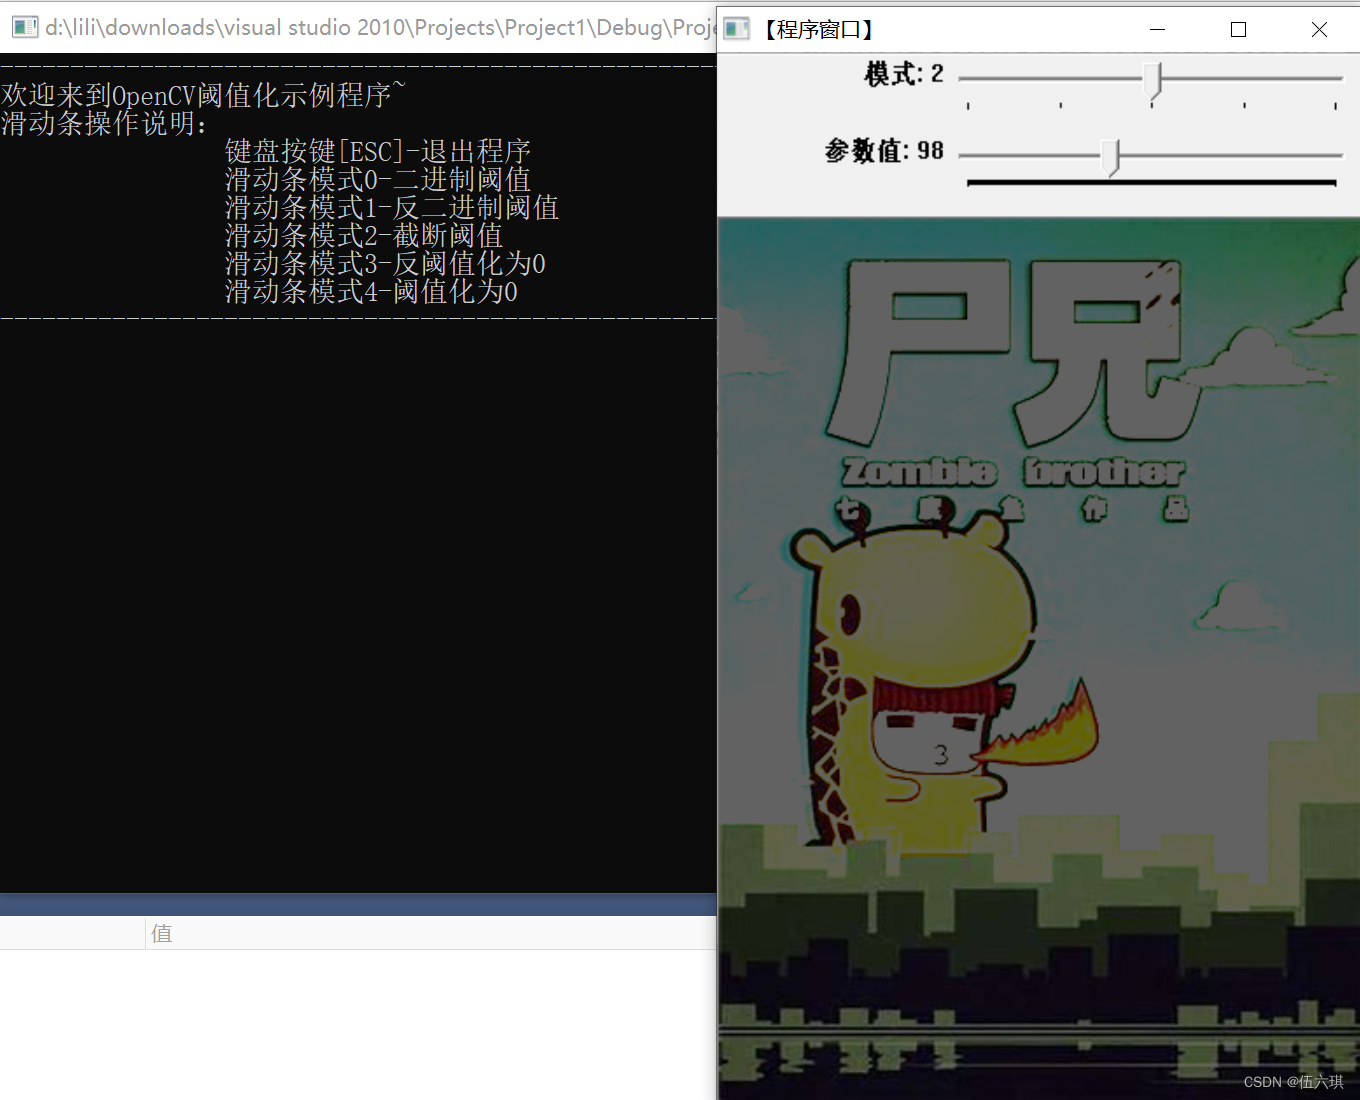Click the line 滑动条模式4-阈值化为0
Screen dimensions: 1360x1100
coord(371,291)
